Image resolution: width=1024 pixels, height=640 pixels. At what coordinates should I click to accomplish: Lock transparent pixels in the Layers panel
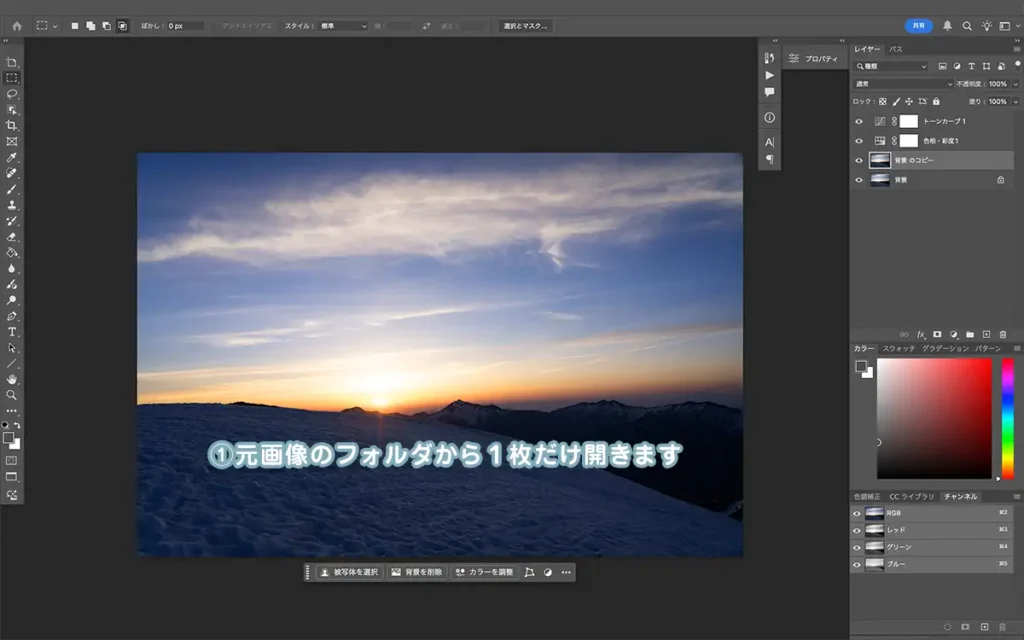pos(883,101)
